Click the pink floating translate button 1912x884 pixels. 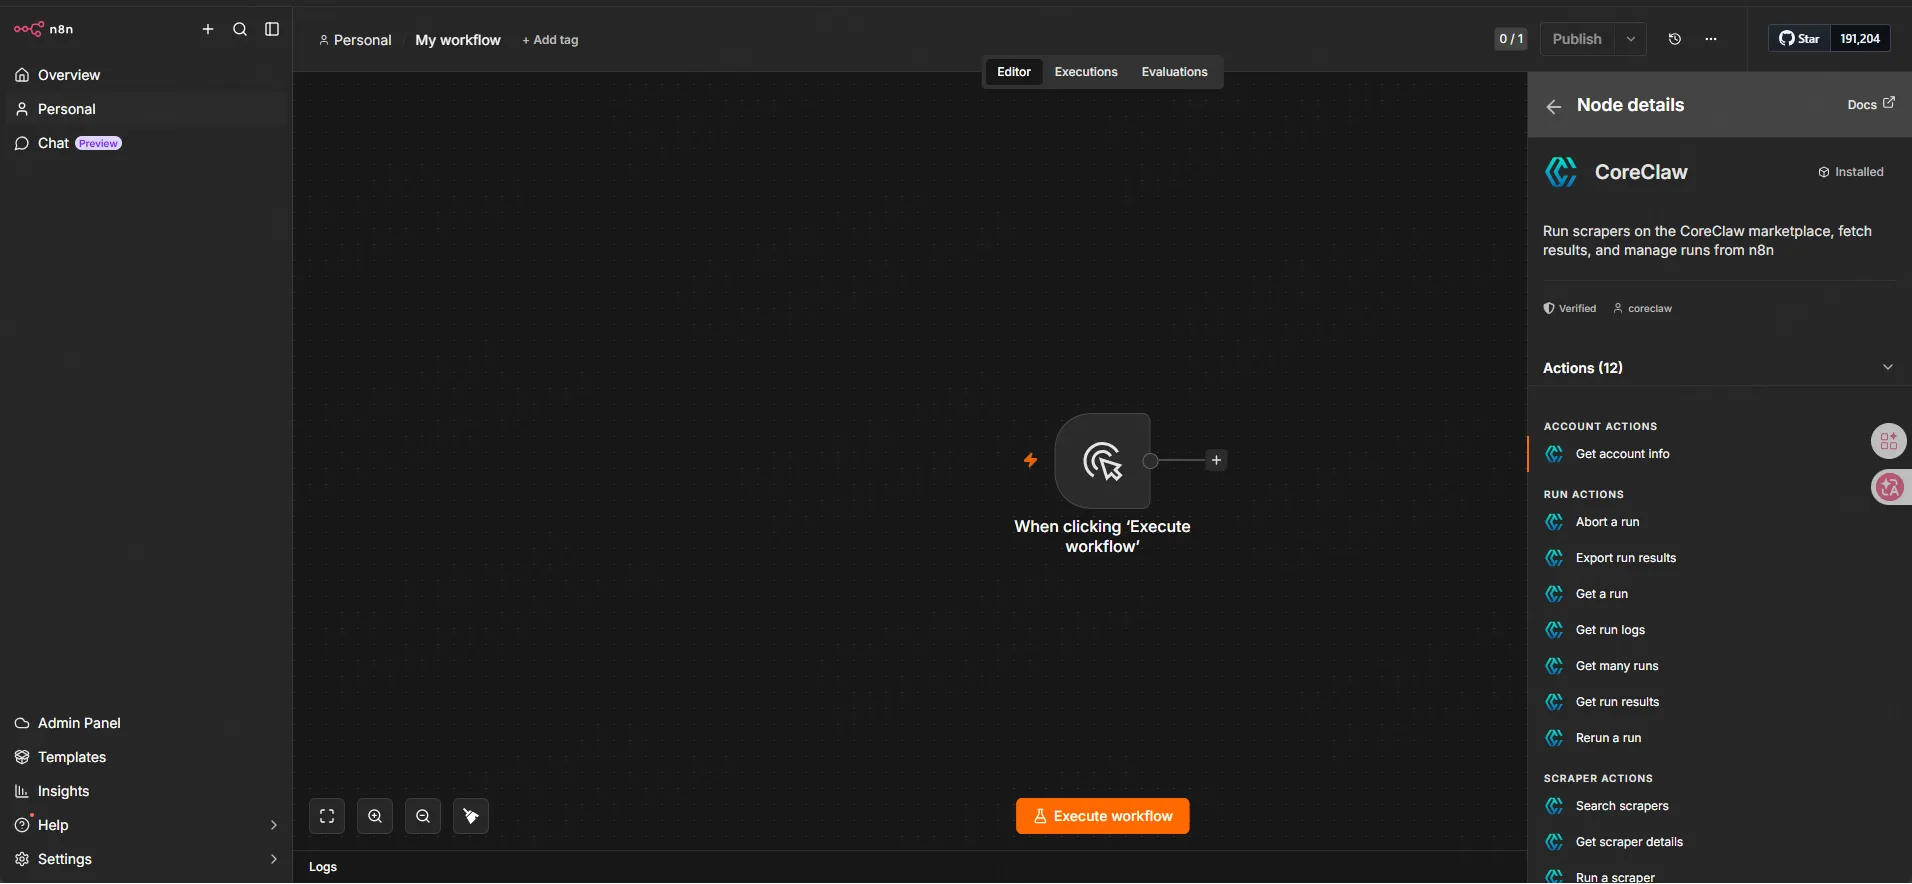coord(1889,487)
